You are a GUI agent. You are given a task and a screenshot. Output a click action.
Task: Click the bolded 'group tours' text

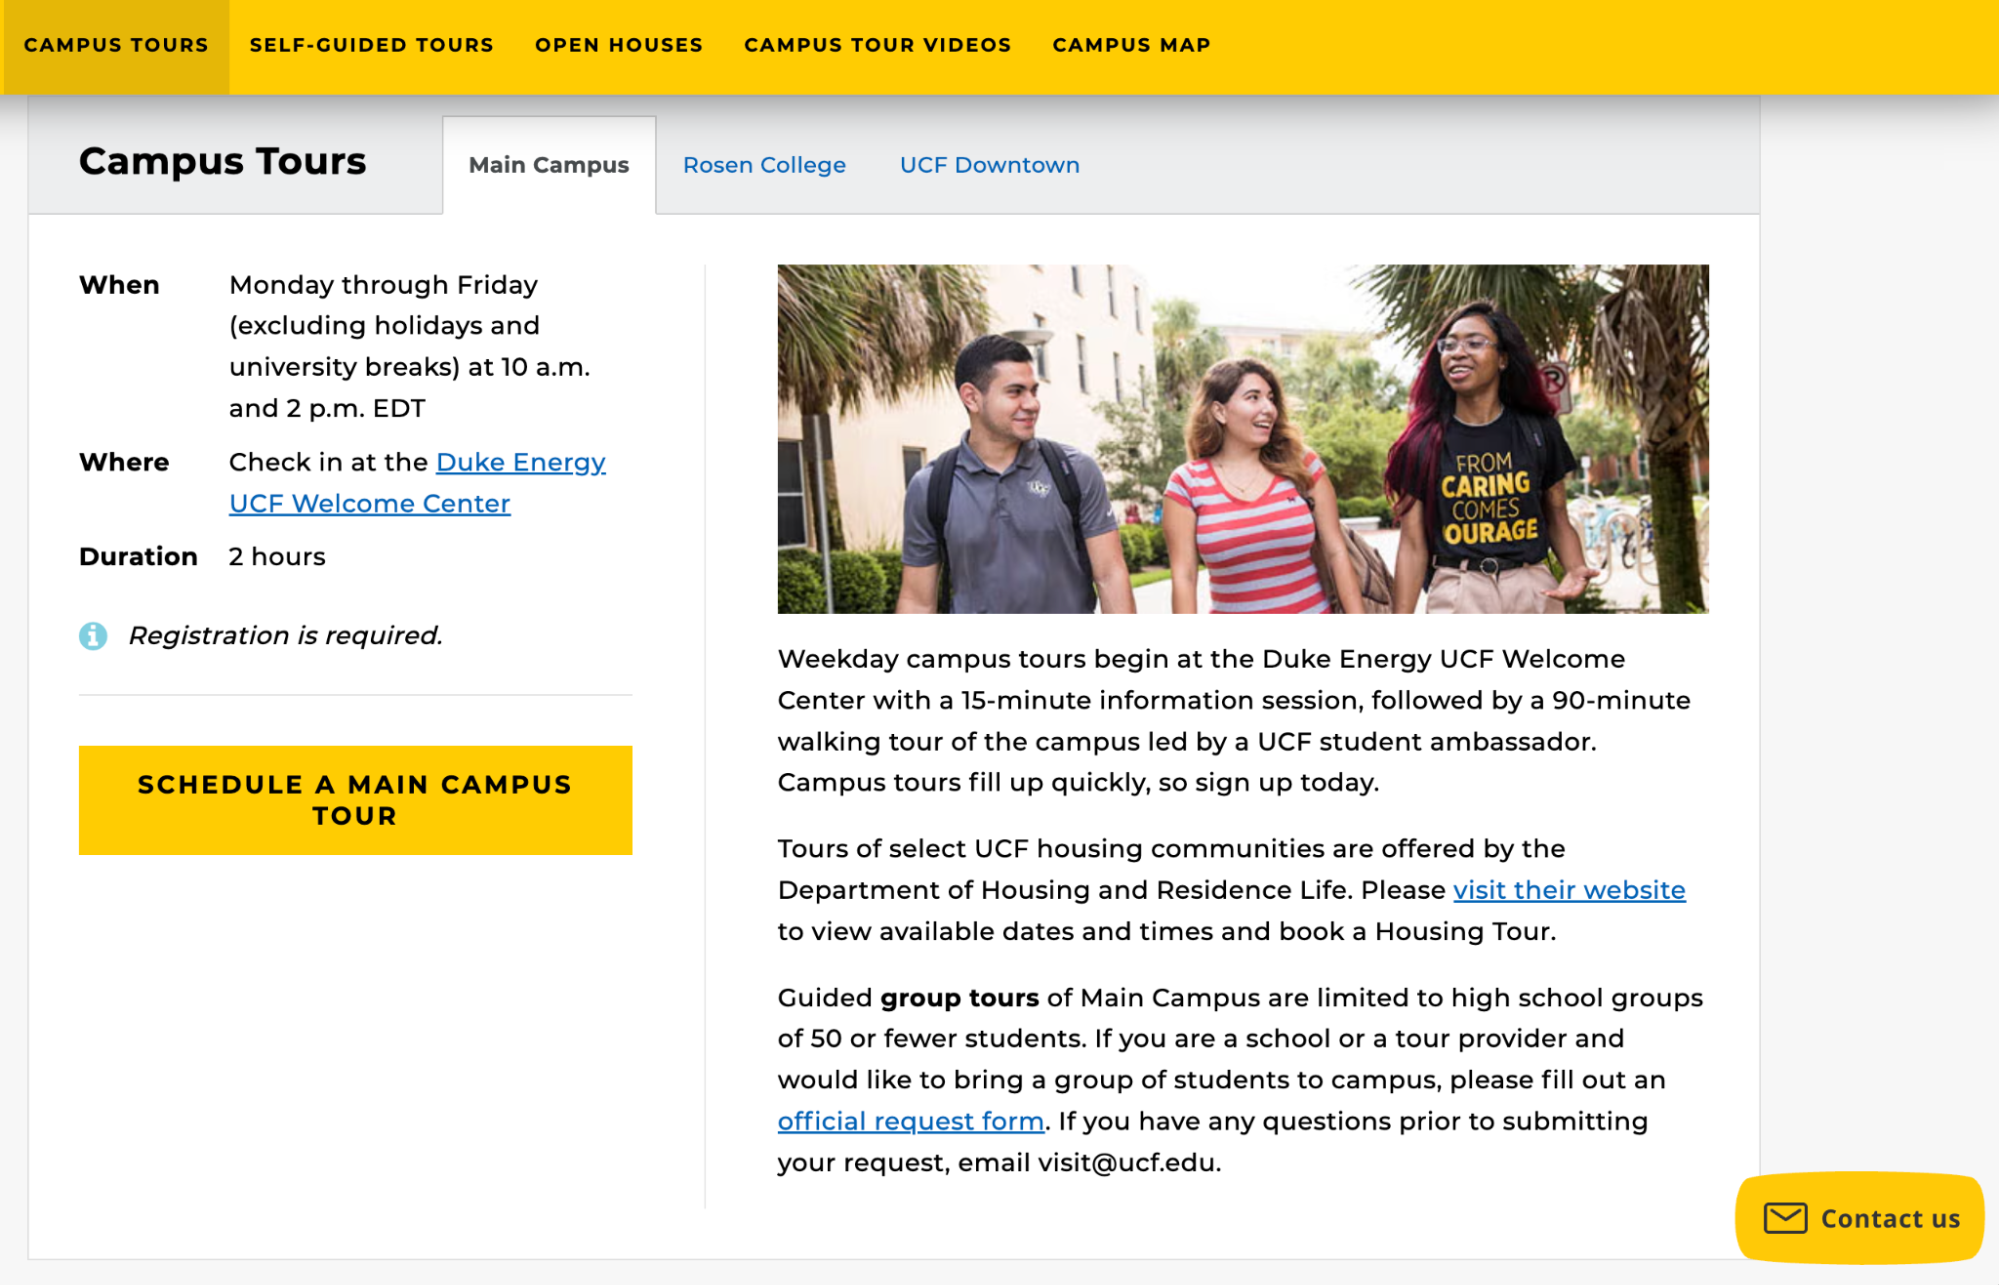coord(957,997)
